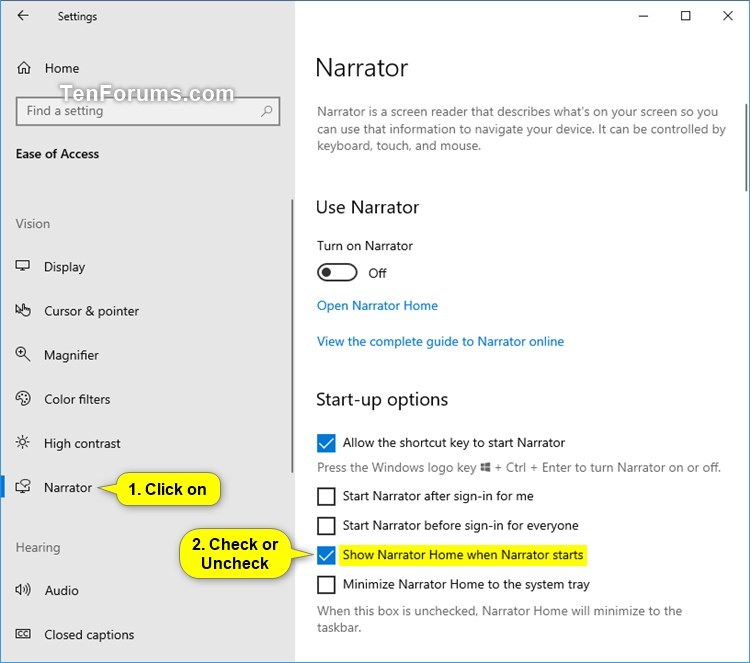Open the Home icon in sidebar
Screen dimensions: 750x663
coord(24,68)
